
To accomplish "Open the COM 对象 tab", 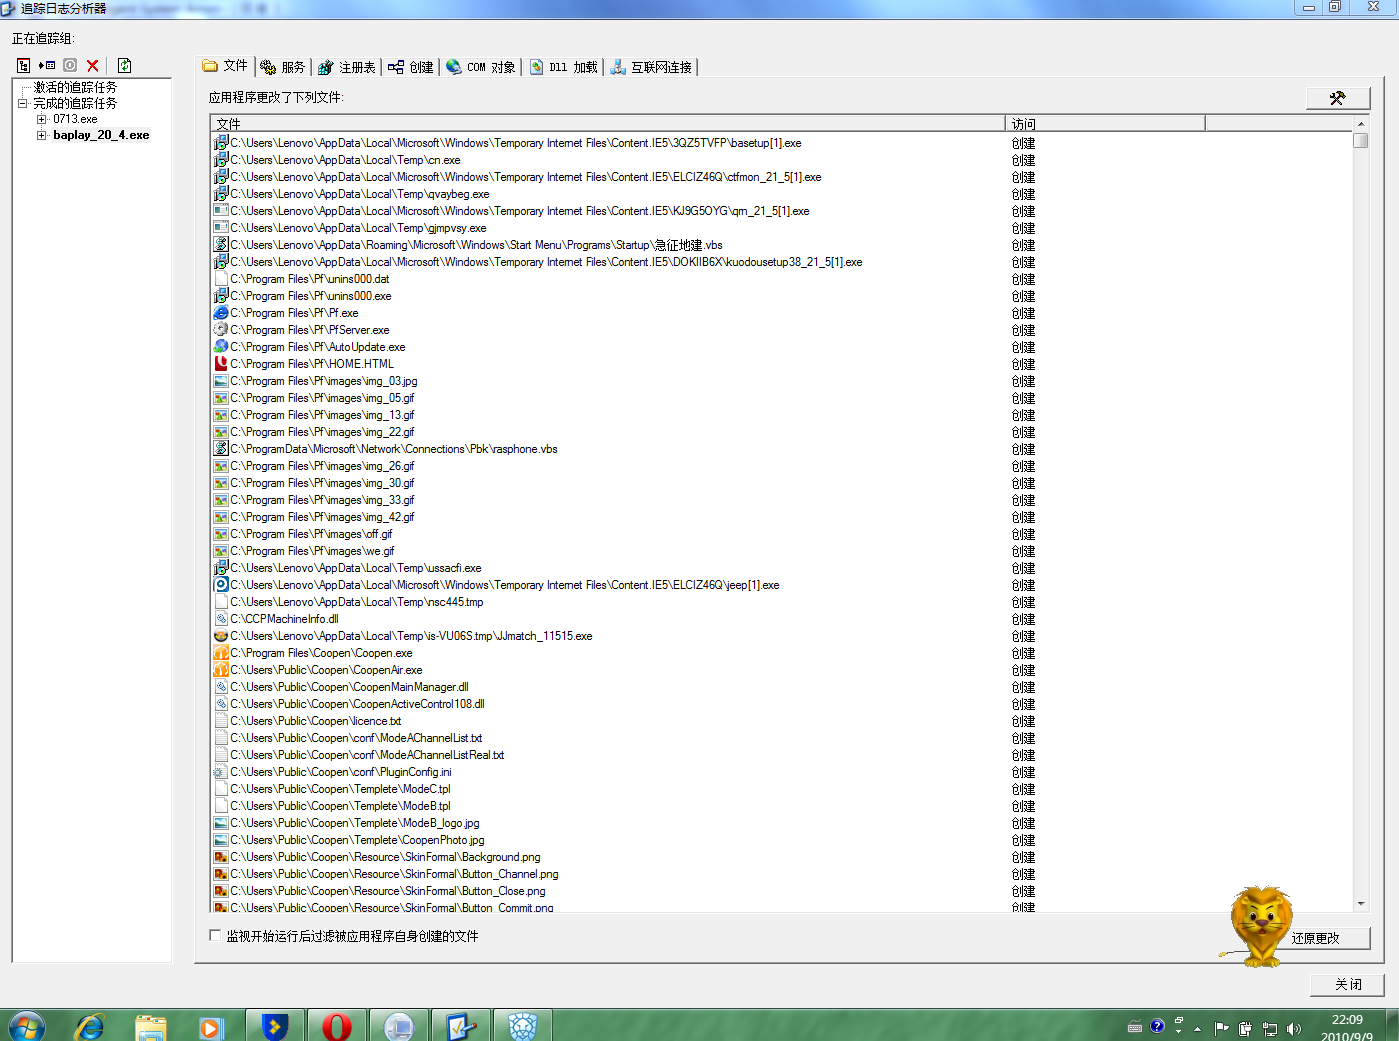I will [x=481, y=67].
